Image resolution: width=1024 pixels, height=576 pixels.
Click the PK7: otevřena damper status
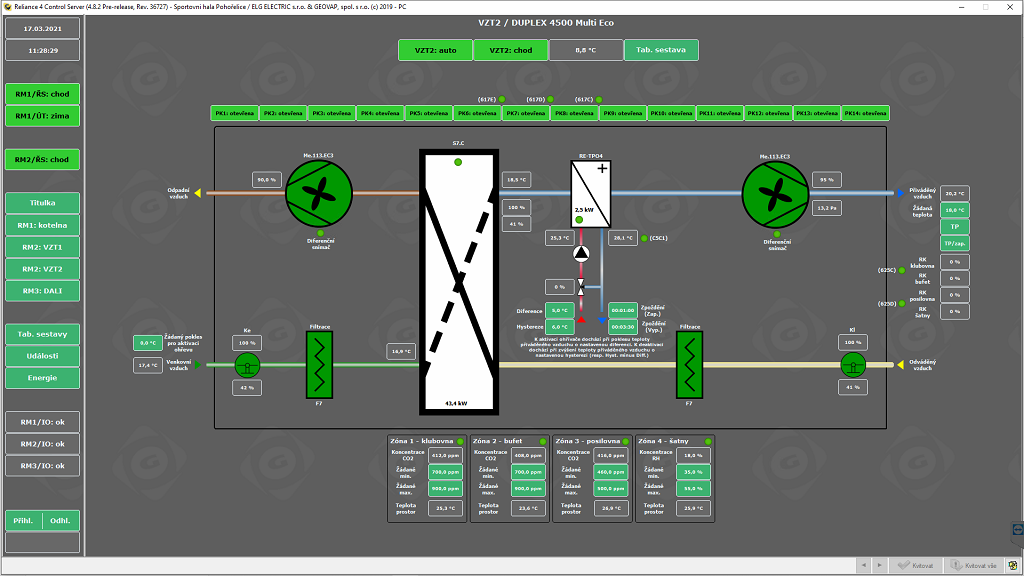pyautogui.click(x=526, y=114)
